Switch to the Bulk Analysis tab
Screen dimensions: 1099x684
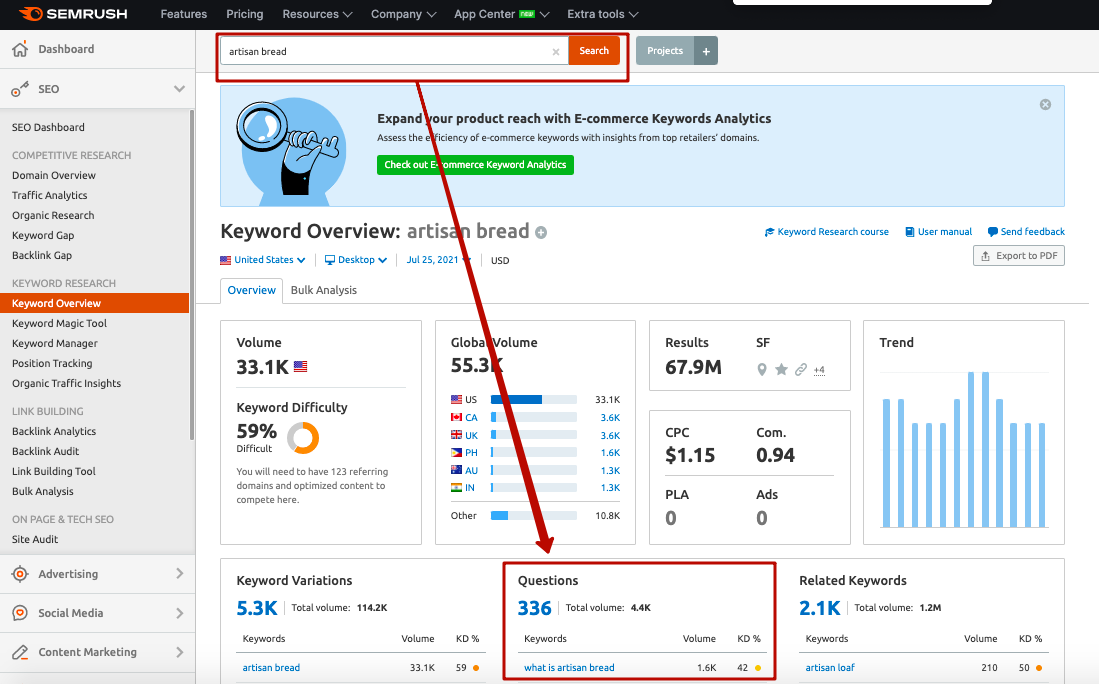323,290
